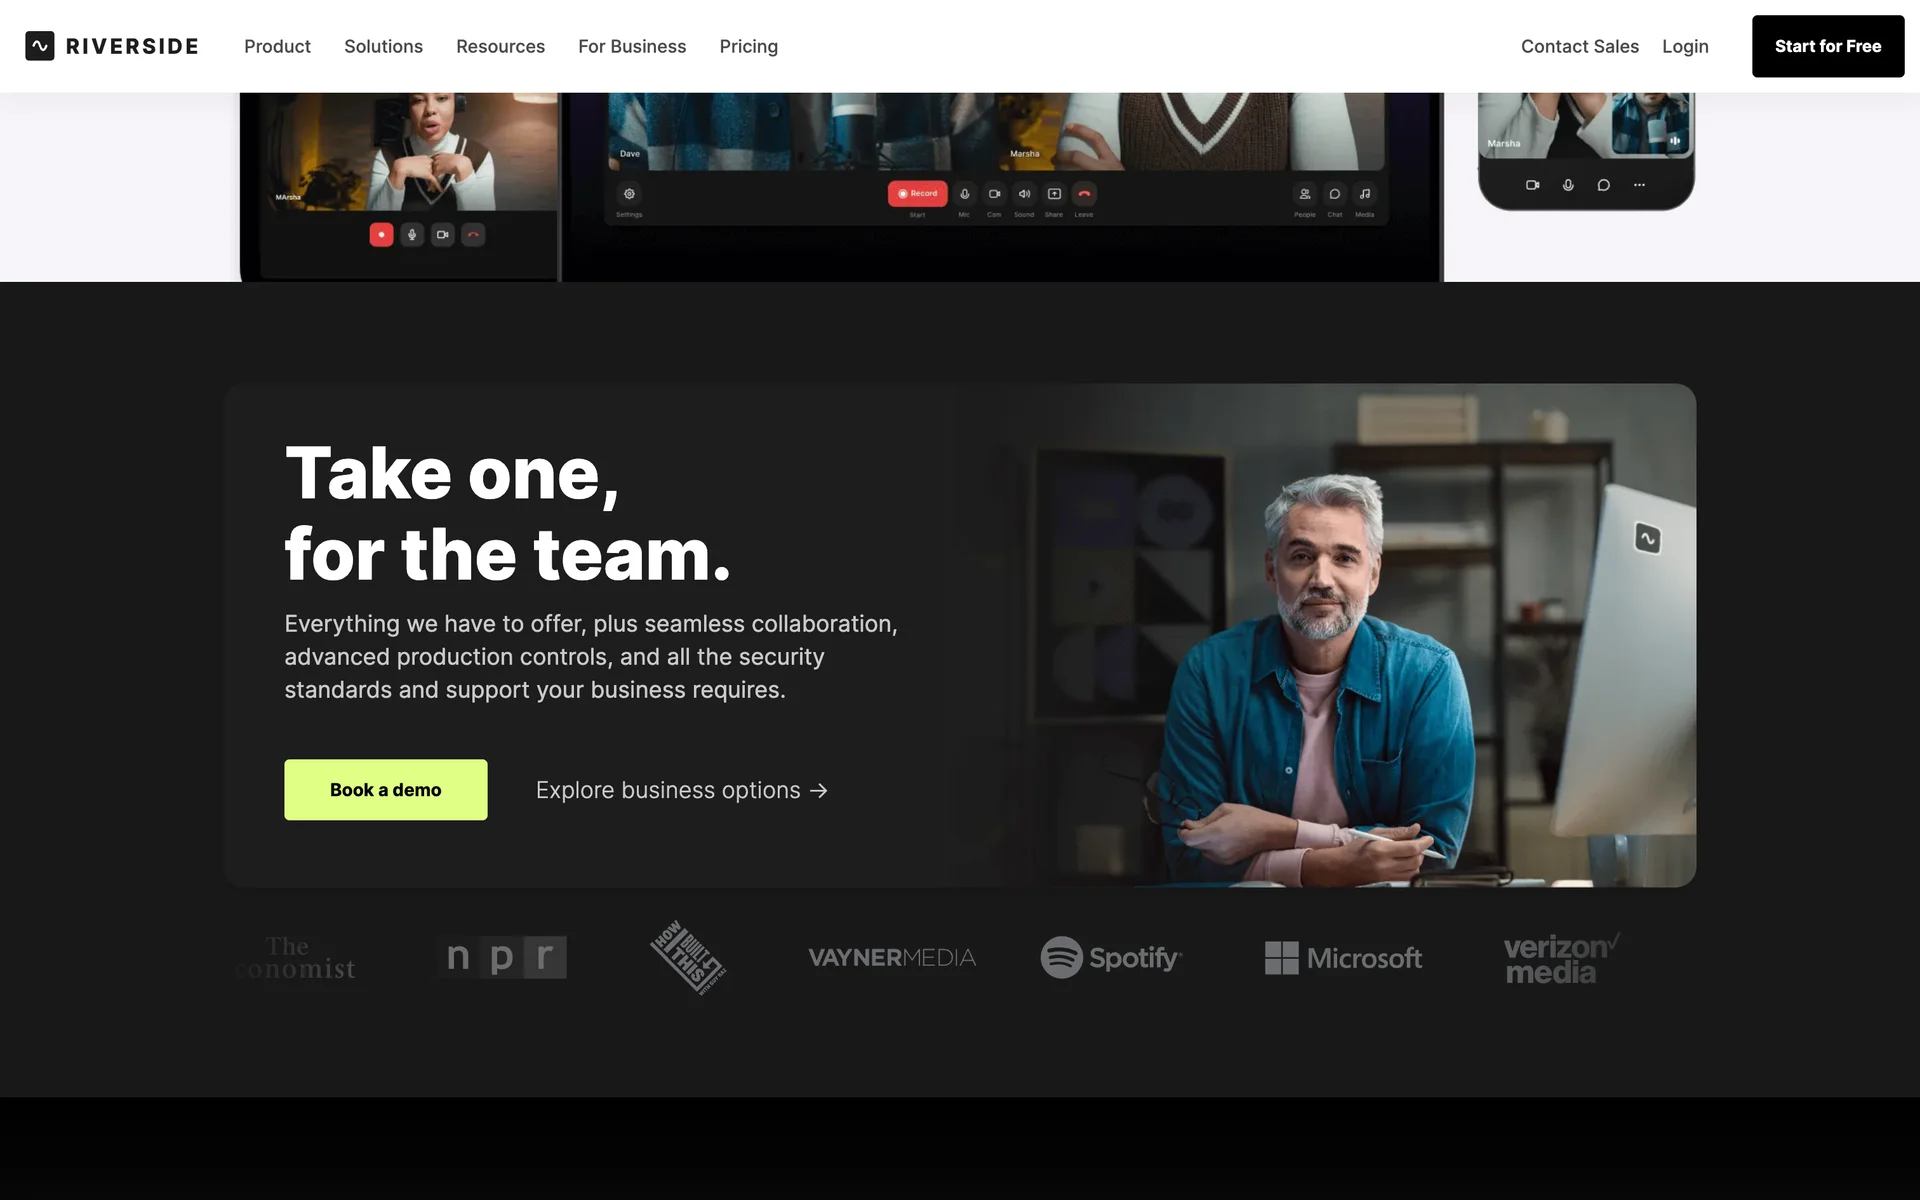The width and height of the screenshot is (1920, 1200).
Task: Click the Cam icon in studio toolbar
Action: pyautogui.click(x=994, y=194)
